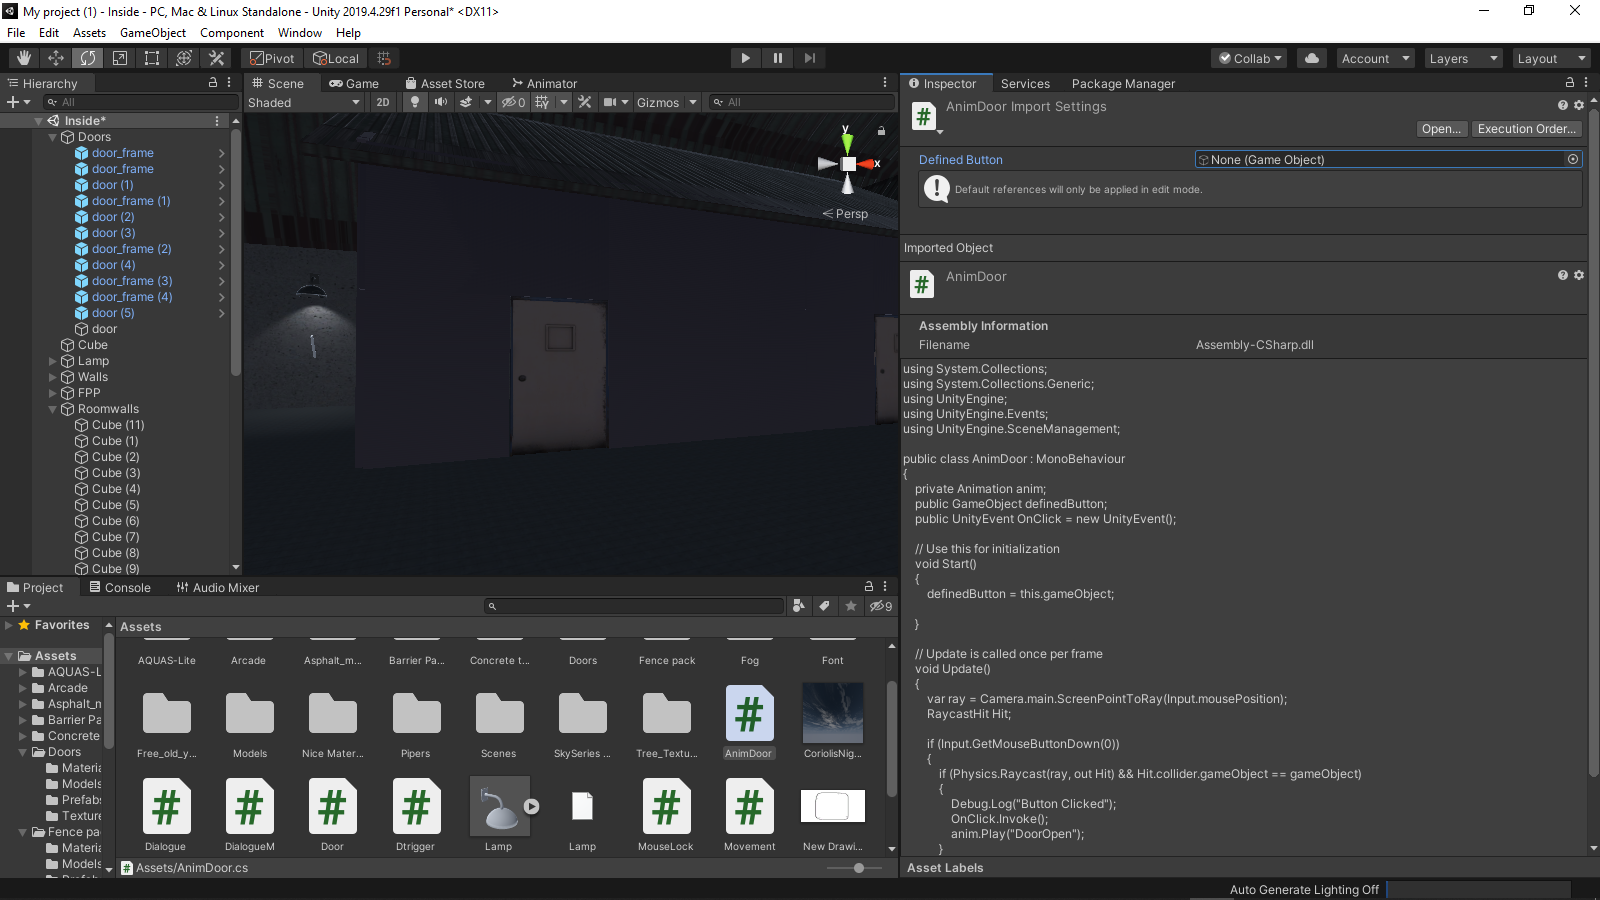This screenshot has width=1600, height=900.
Task: Toggle hidden objects visibility in the Scene toolbar
Action: (x=513, y=102)
